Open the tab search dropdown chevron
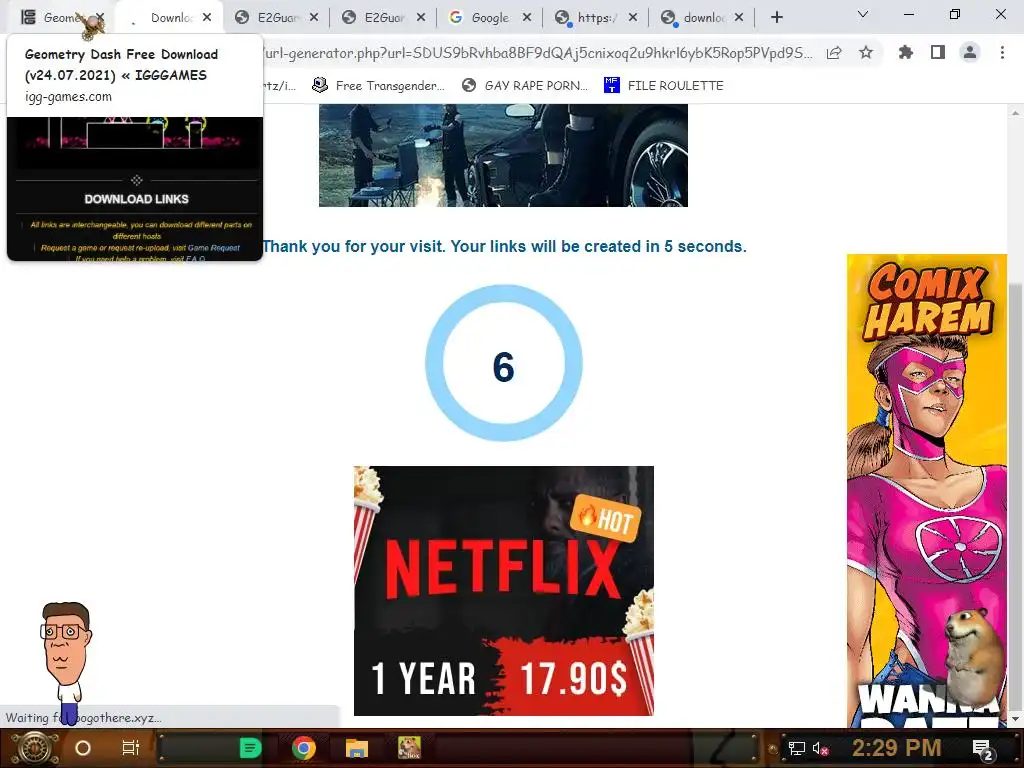Screen dimensions: 1024x768 pyautogui.click(x=863, y=14)
